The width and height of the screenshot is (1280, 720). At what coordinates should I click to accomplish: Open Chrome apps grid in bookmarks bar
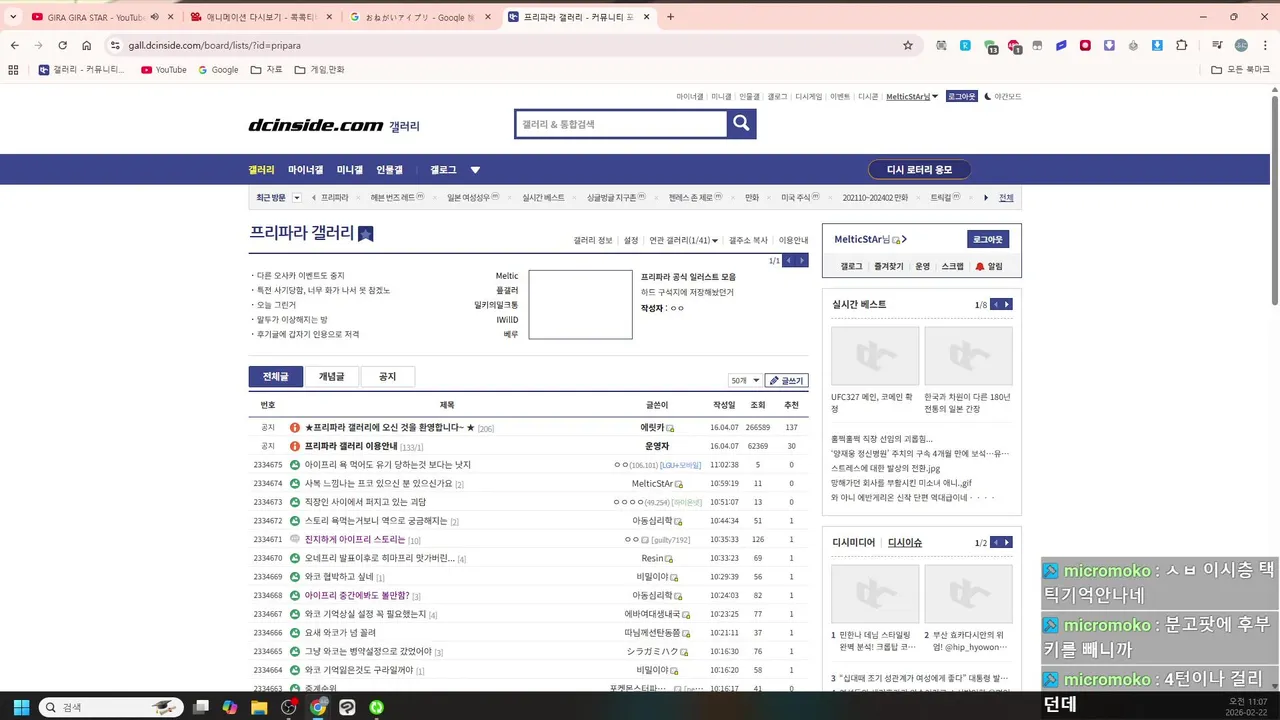pyautogui.click(x=13, y=70)
